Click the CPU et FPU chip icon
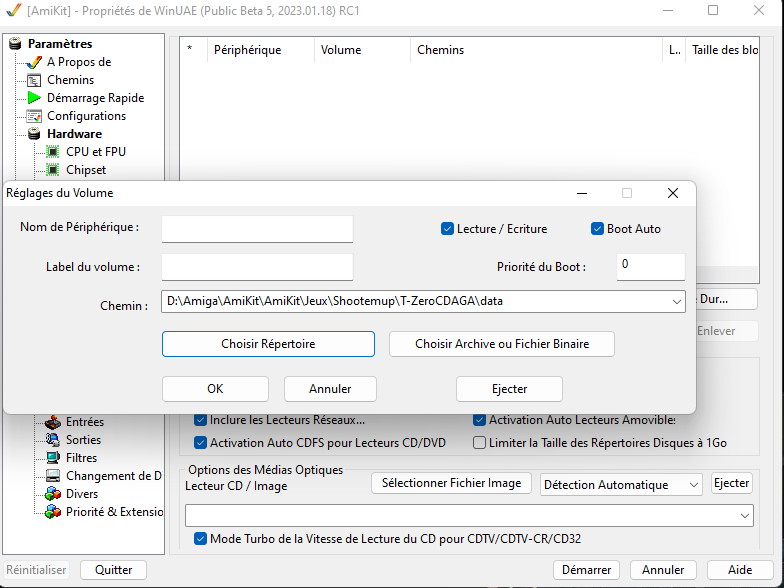The width and height of the screenshot is (784, 588). click(53, 152)
